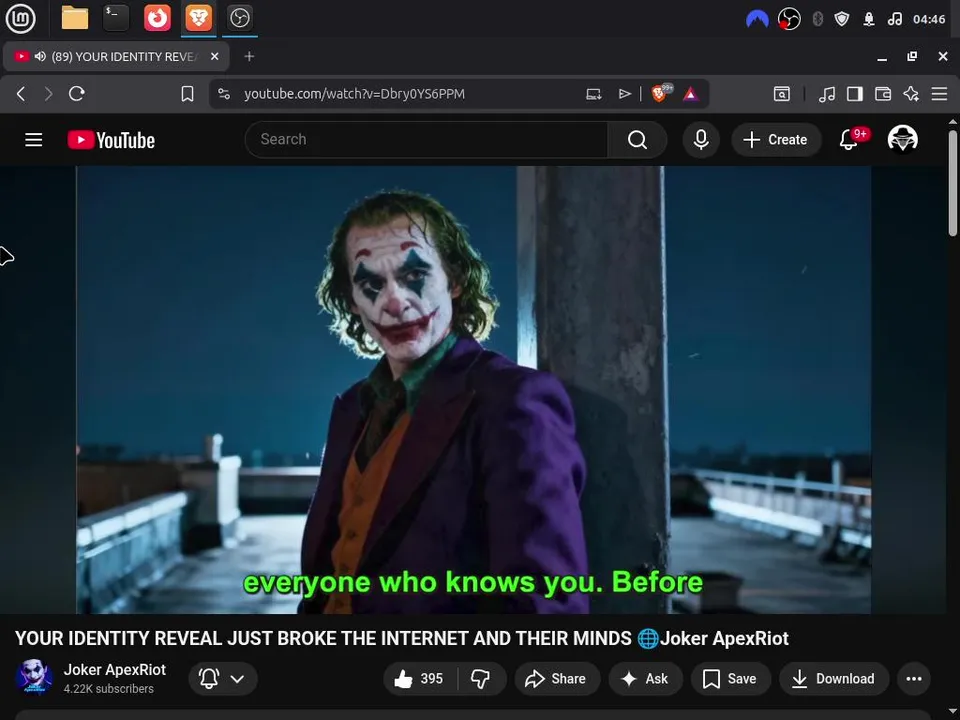
Task: Mute the YouTube tab using the speaker icon
Action: 40,56
